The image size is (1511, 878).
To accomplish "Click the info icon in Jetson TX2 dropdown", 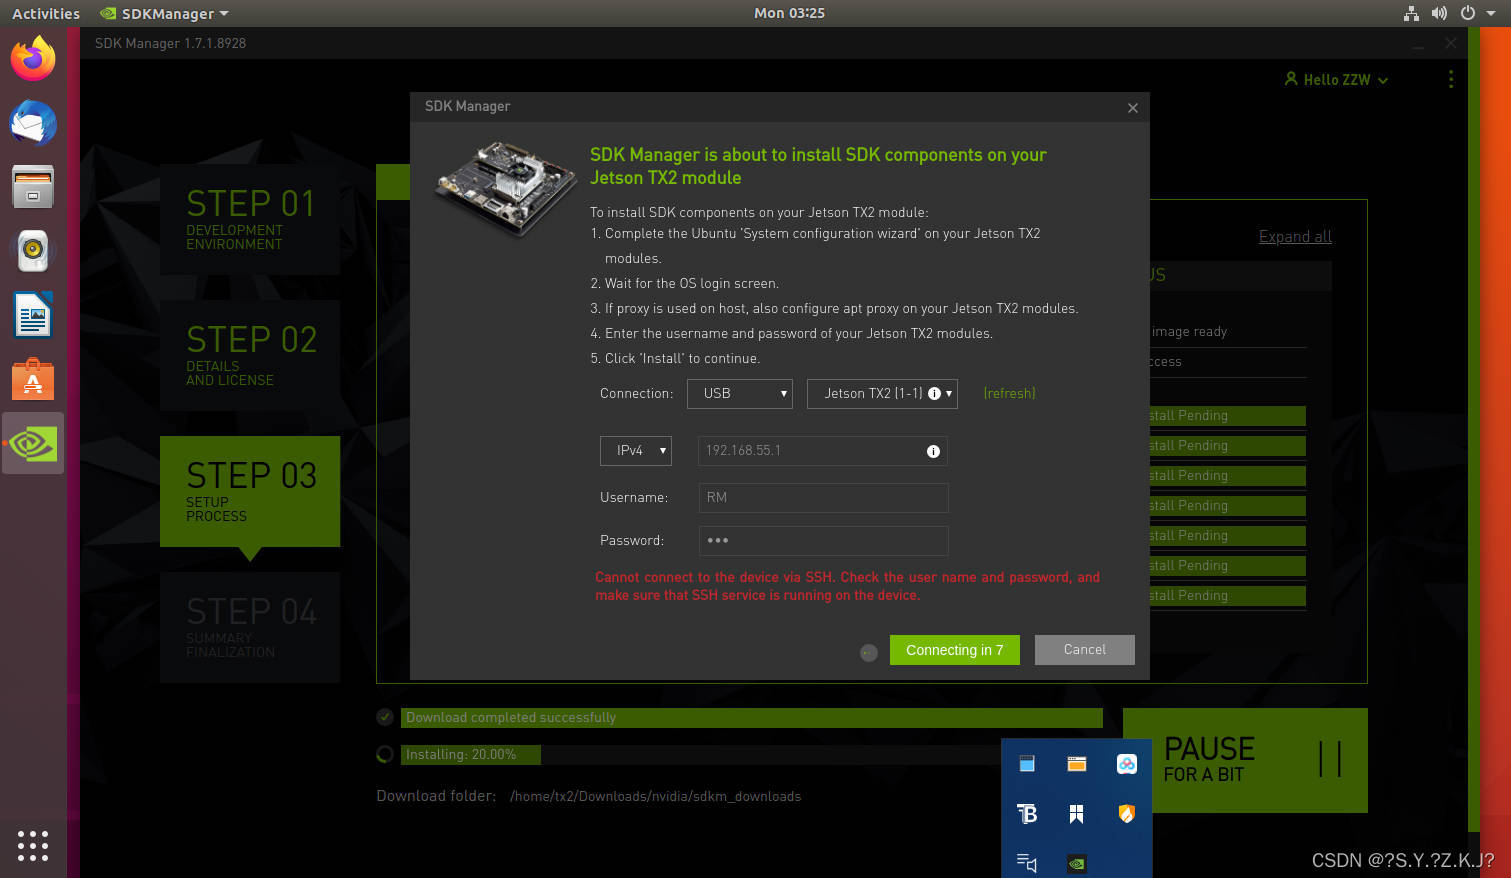I will coord(934,393).
